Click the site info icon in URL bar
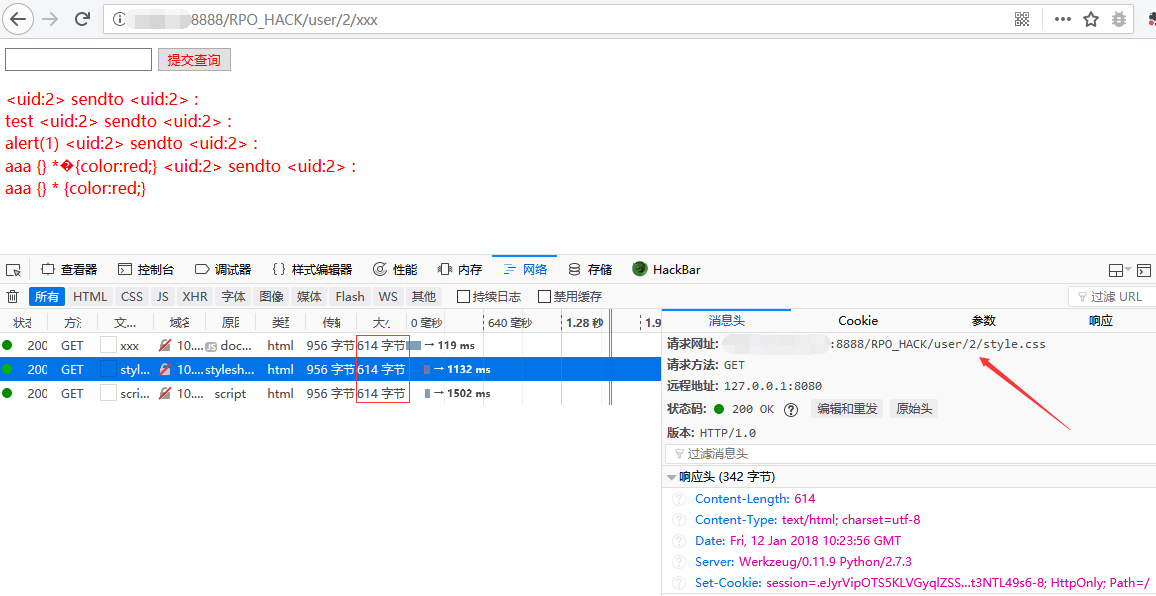This screenshot has height=596, width=1156. [118, 19]
